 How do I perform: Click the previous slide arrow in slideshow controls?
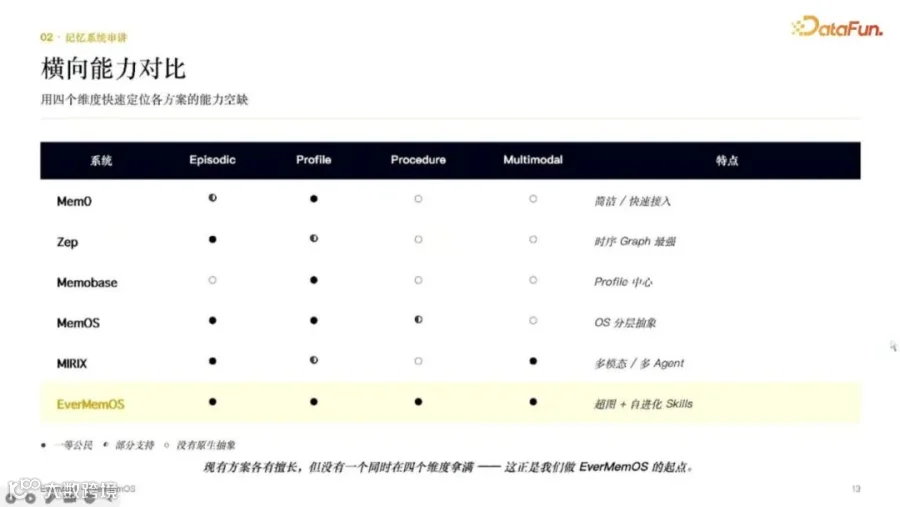pos(11,498)
